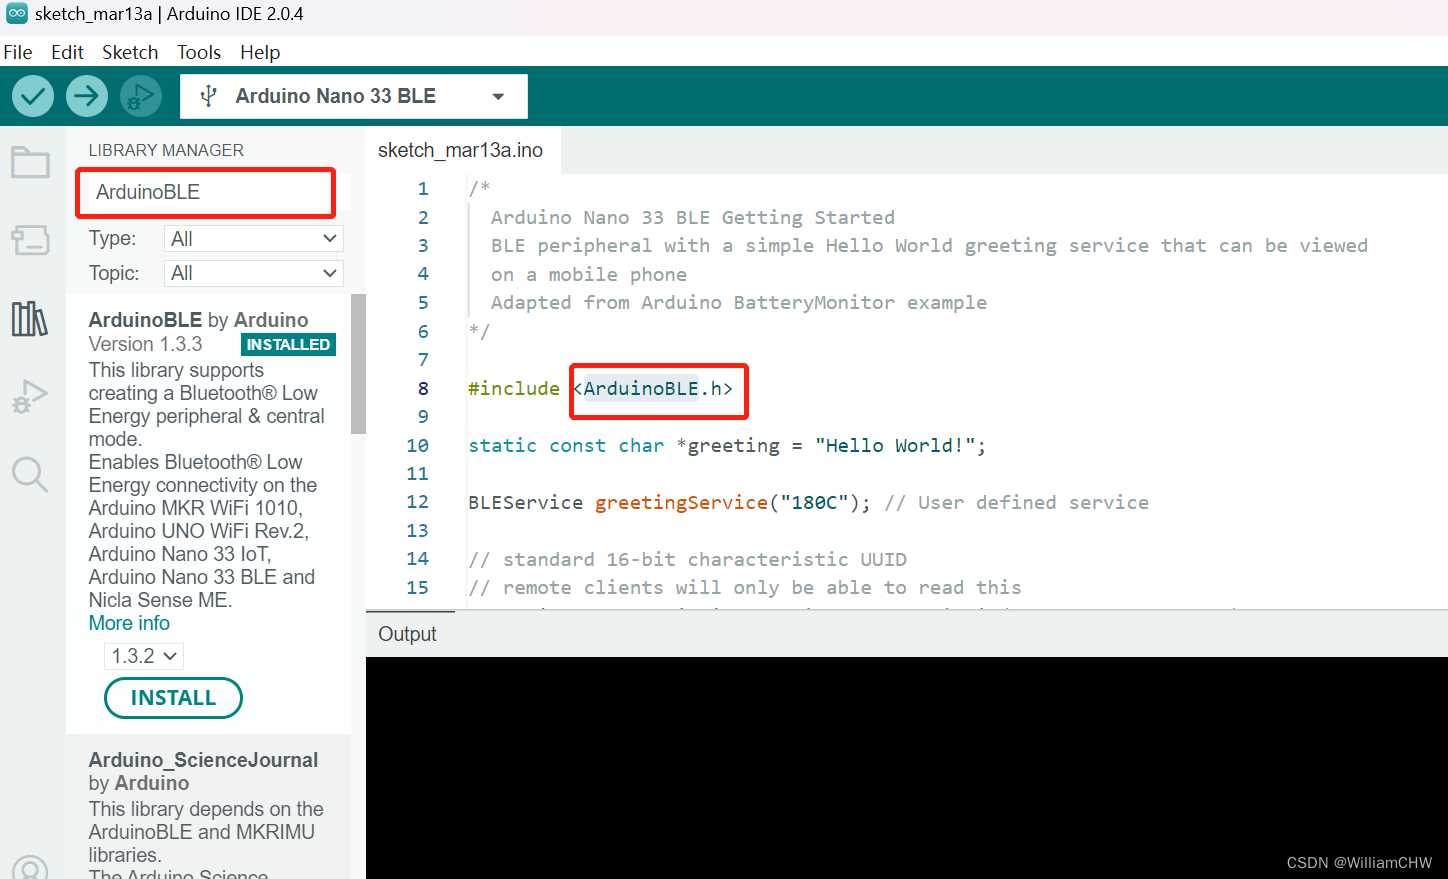Click the 'Version 1.3.3' text
1448x879 pixels.
click(145, 344)
